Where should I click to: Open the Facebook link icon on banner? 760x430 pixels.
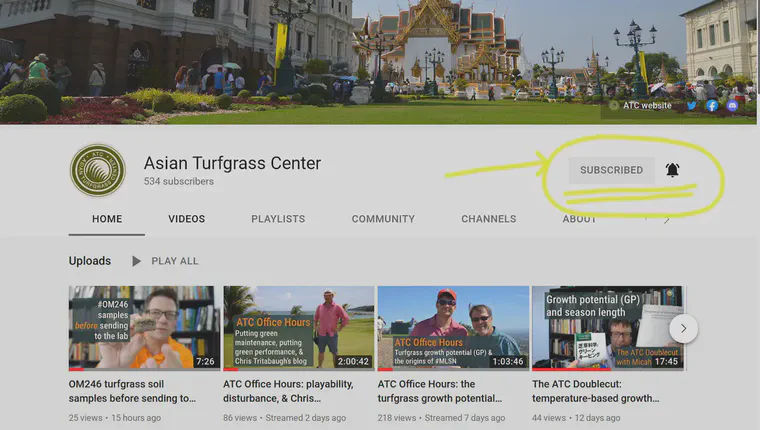click(x=712, y=105)
